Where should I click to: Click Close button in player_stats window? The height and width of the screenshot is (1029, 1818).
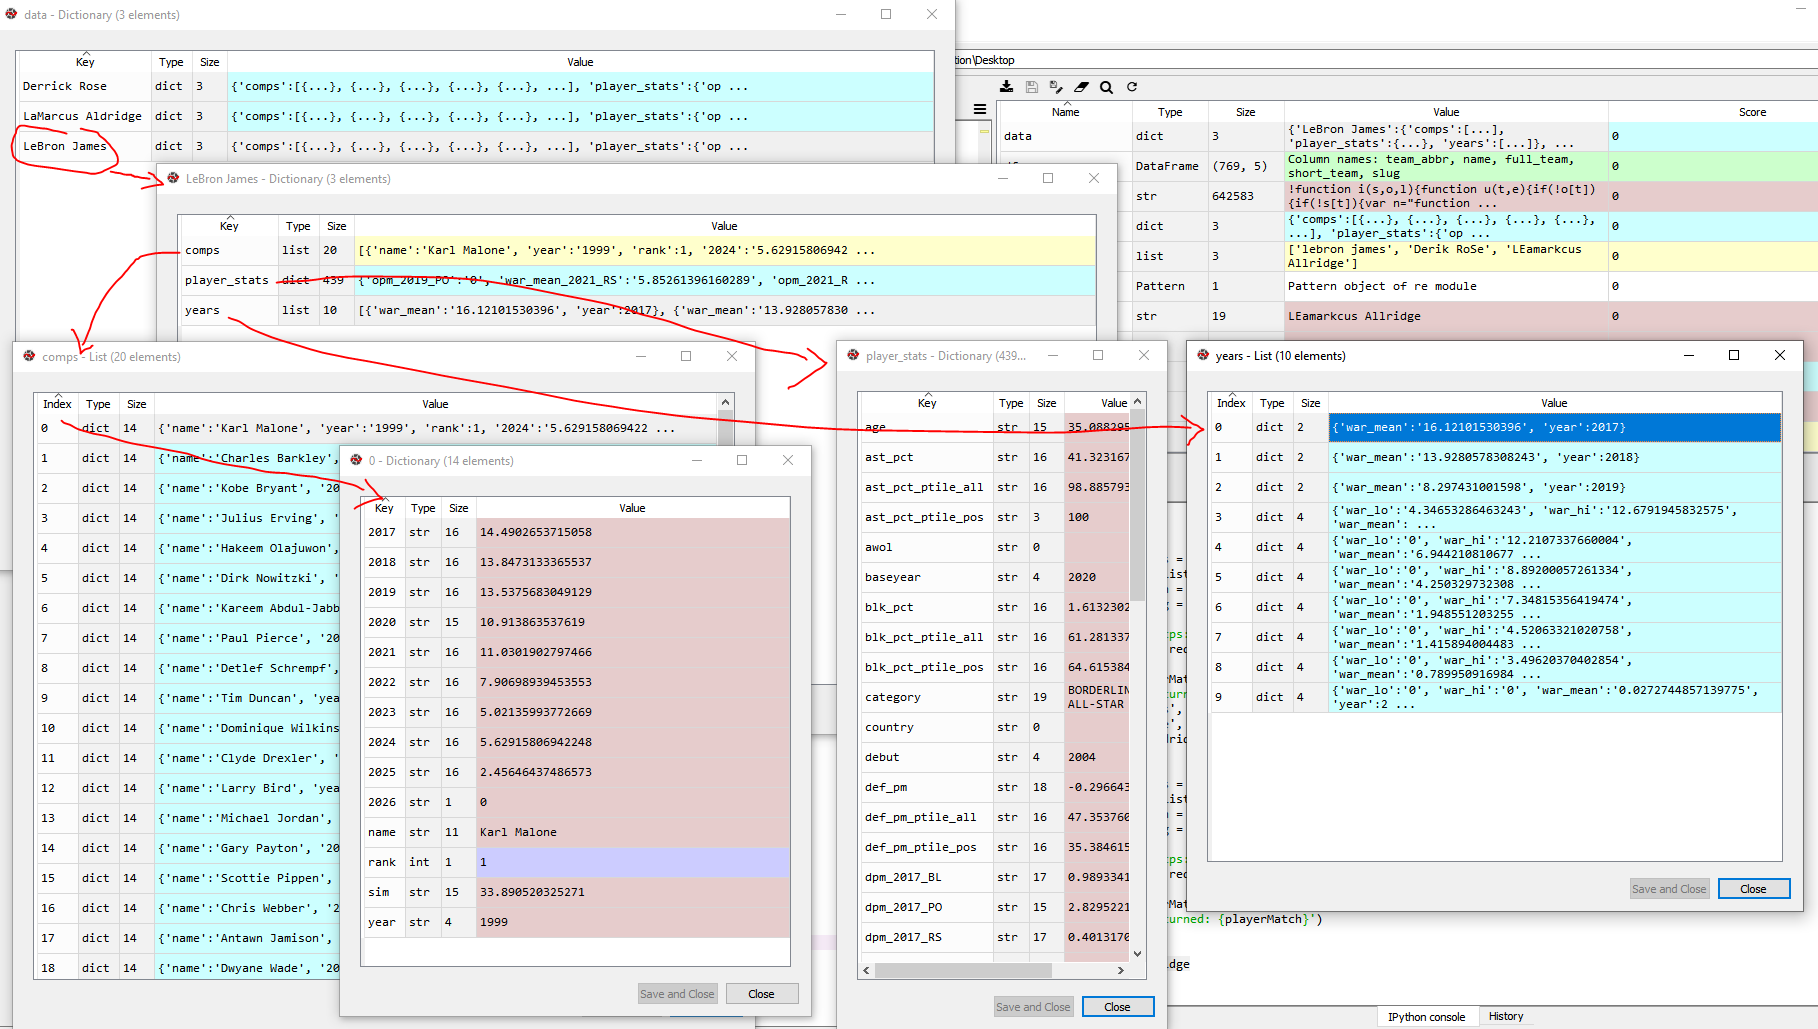click(x=1117, y=1007)
